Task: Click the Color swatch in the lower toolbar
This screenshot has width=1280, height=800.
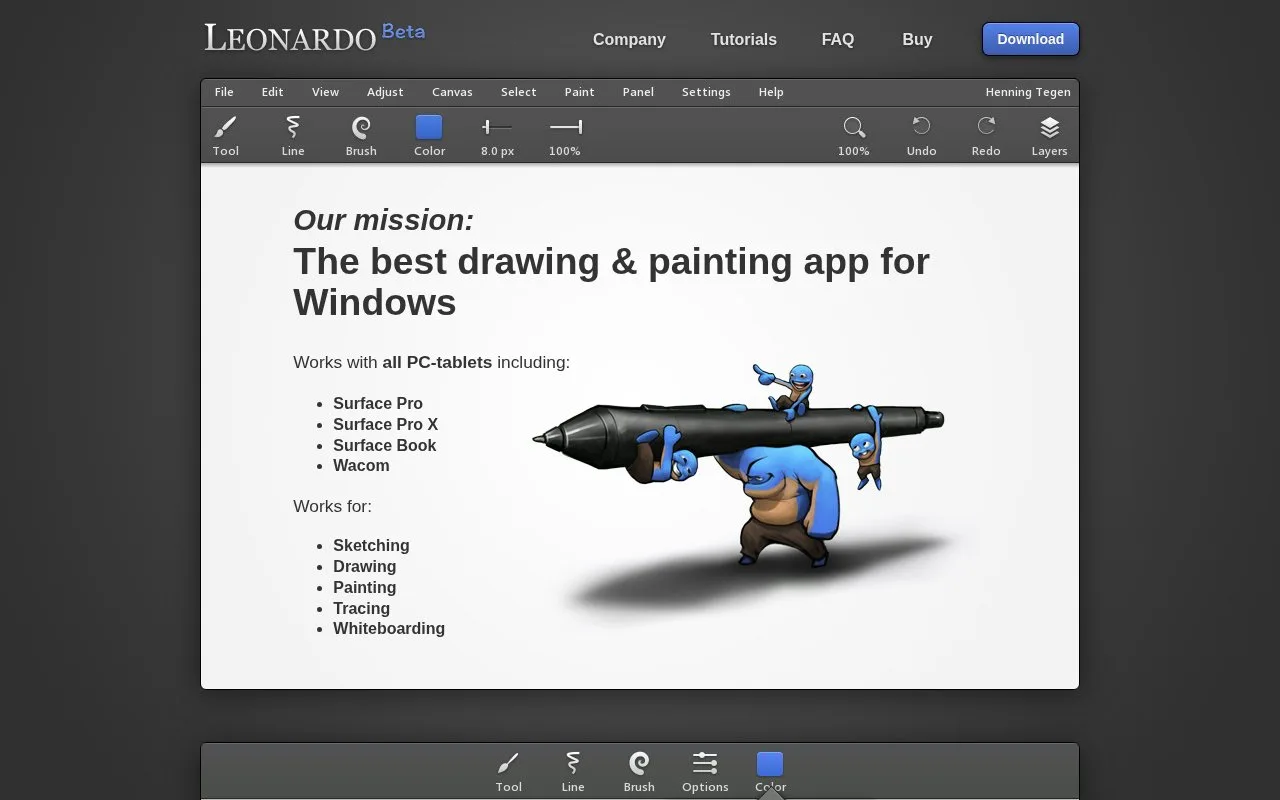Action: click(x=770, y=764)
